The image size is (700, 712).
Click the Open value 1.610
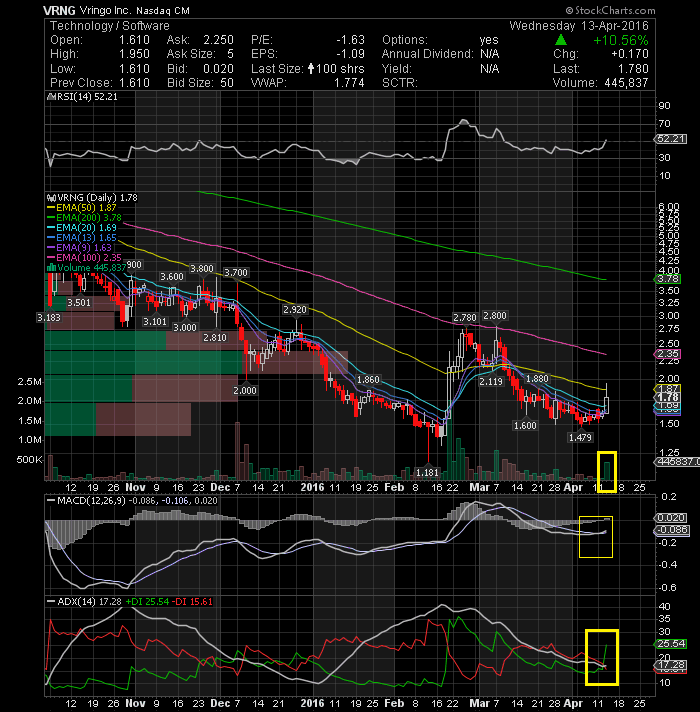click(134, 40)
